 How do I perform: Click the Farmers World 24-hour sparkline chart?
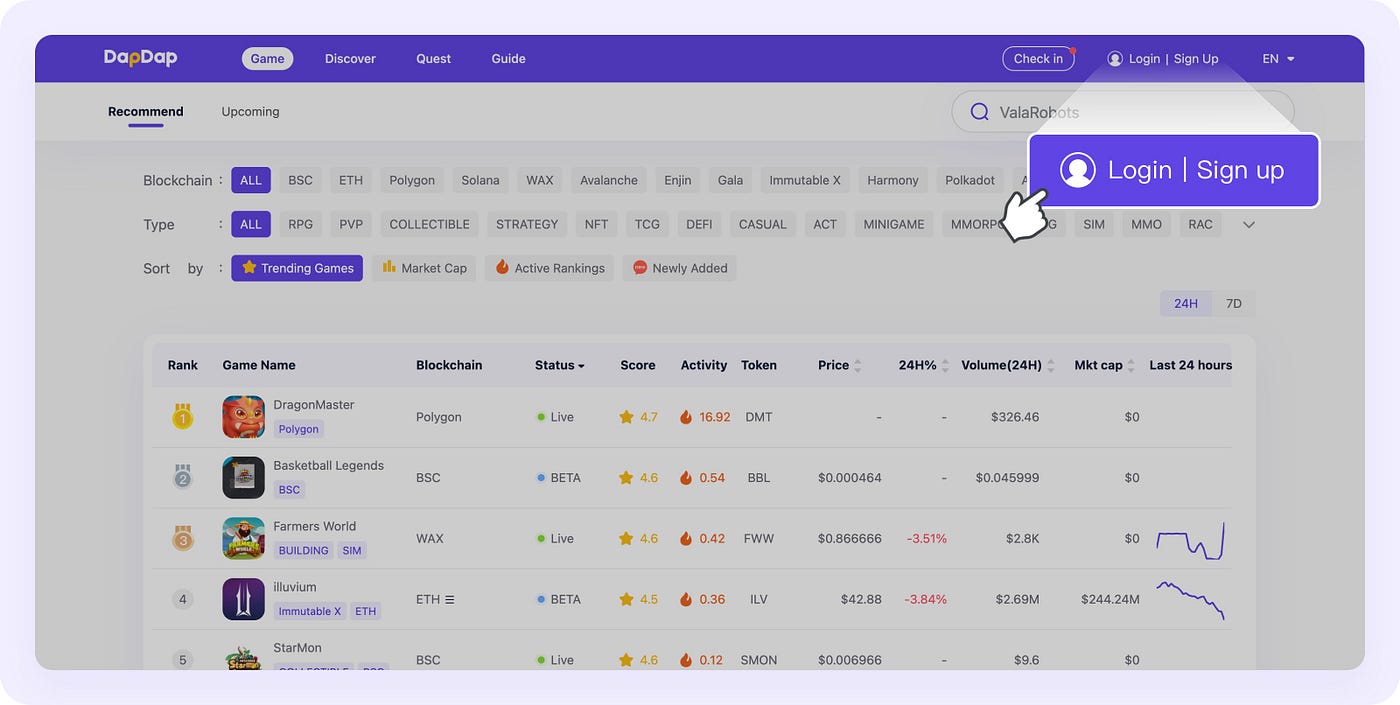click(1190, 541)
